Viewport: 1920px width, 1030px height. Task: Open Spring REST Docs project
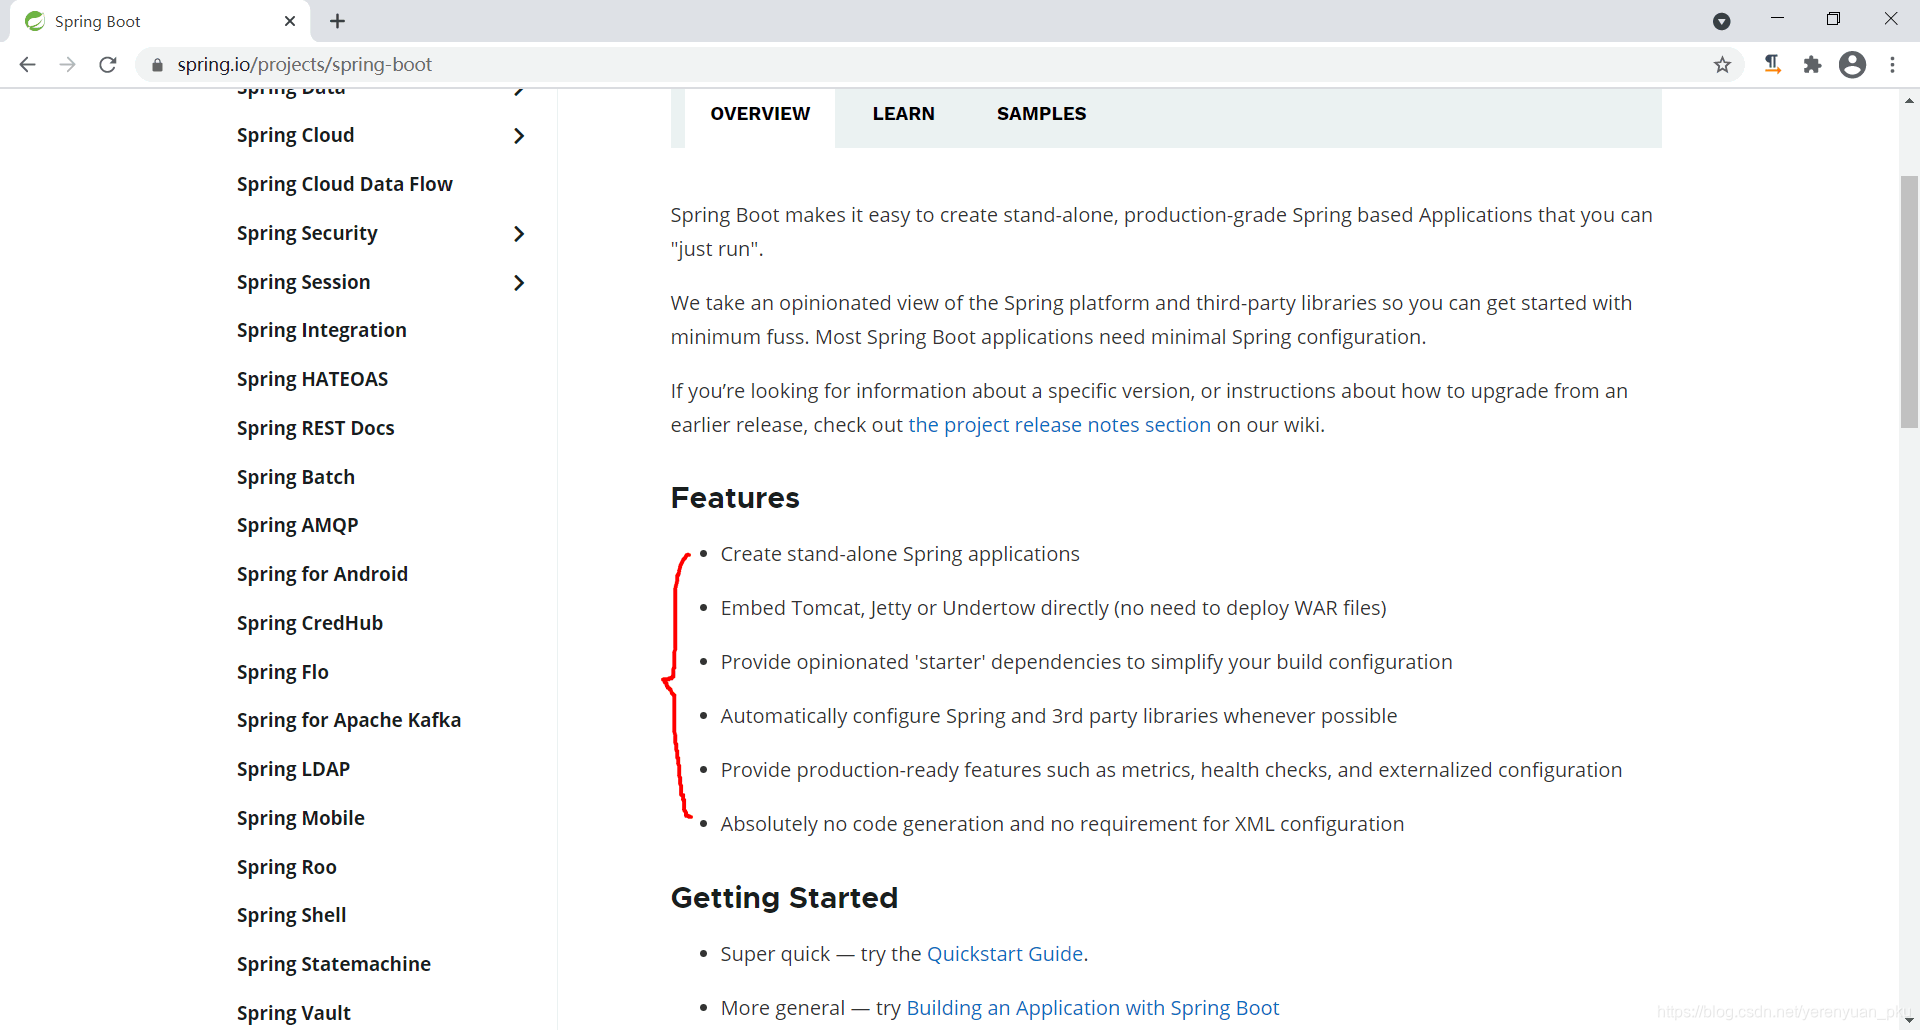[315, 429]
